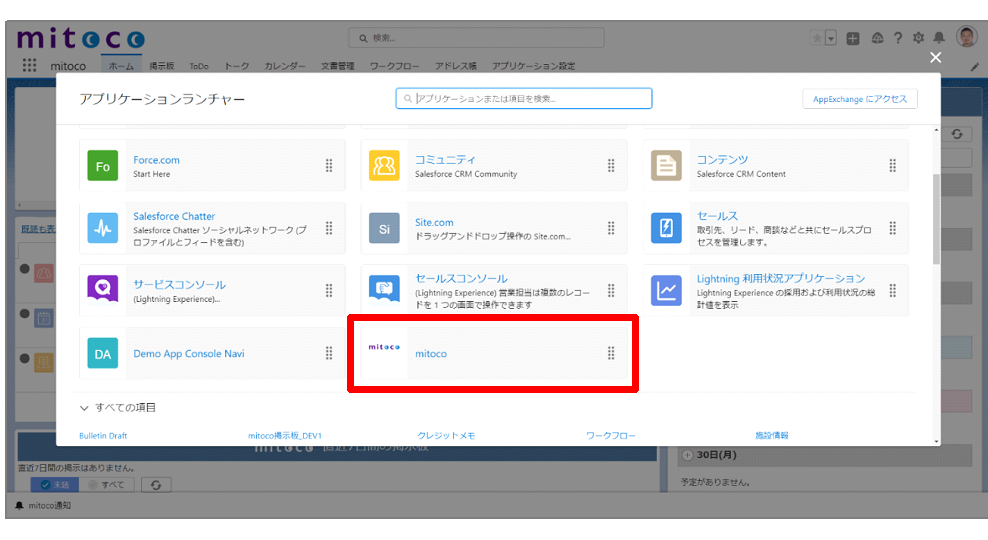This screenshot has width=988, height=540.
Task: Click the global create plus icon
Action: pos(853,38)
